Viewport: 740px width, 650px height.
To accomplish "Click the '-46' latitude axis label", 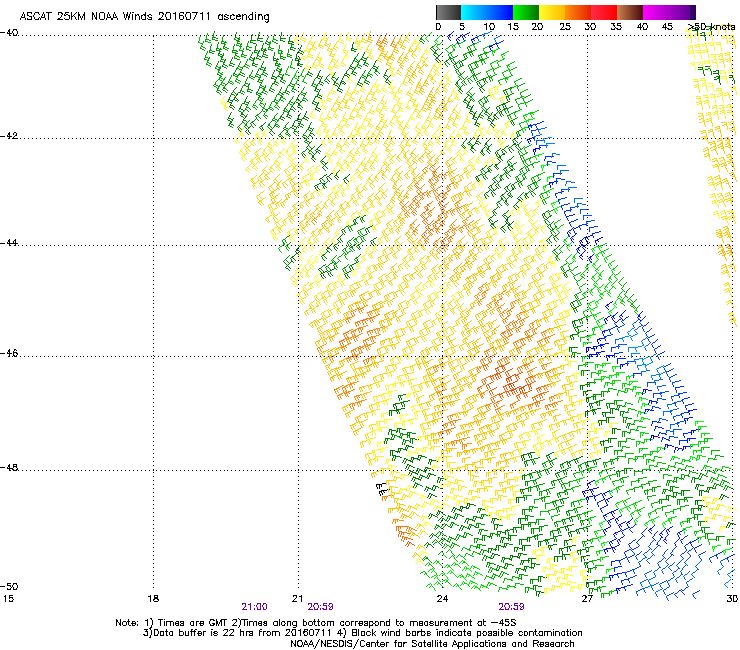I will click(9, 353).
